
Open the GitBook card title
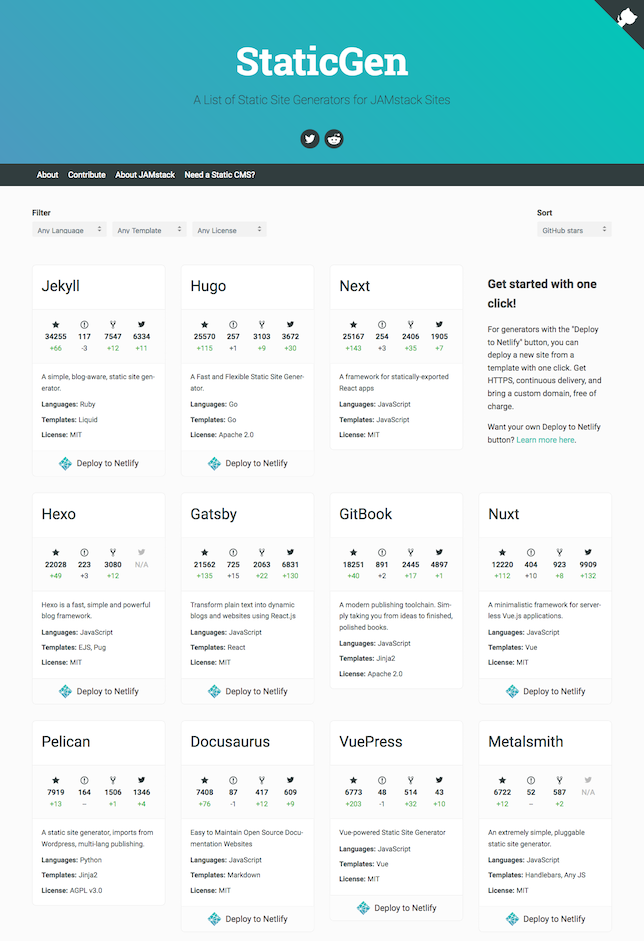point(366,514)
